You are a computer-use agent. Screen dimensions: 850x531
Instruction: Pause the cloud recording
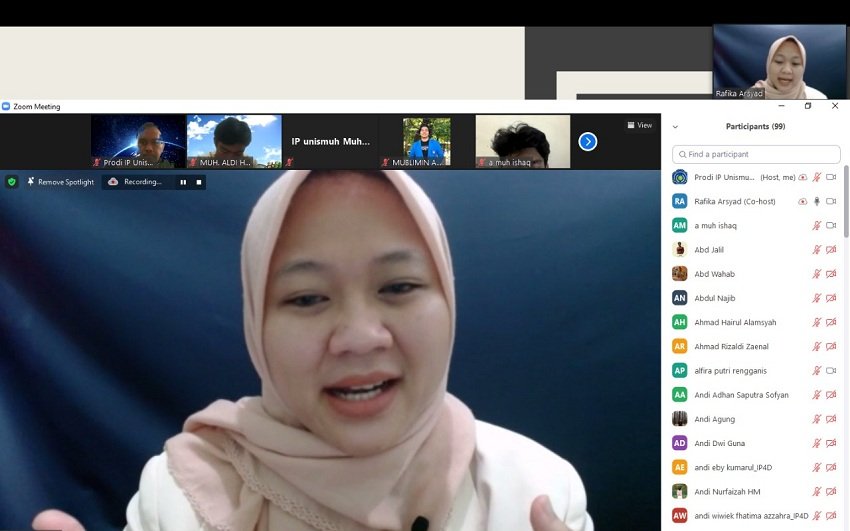click(x=183, y=182)
